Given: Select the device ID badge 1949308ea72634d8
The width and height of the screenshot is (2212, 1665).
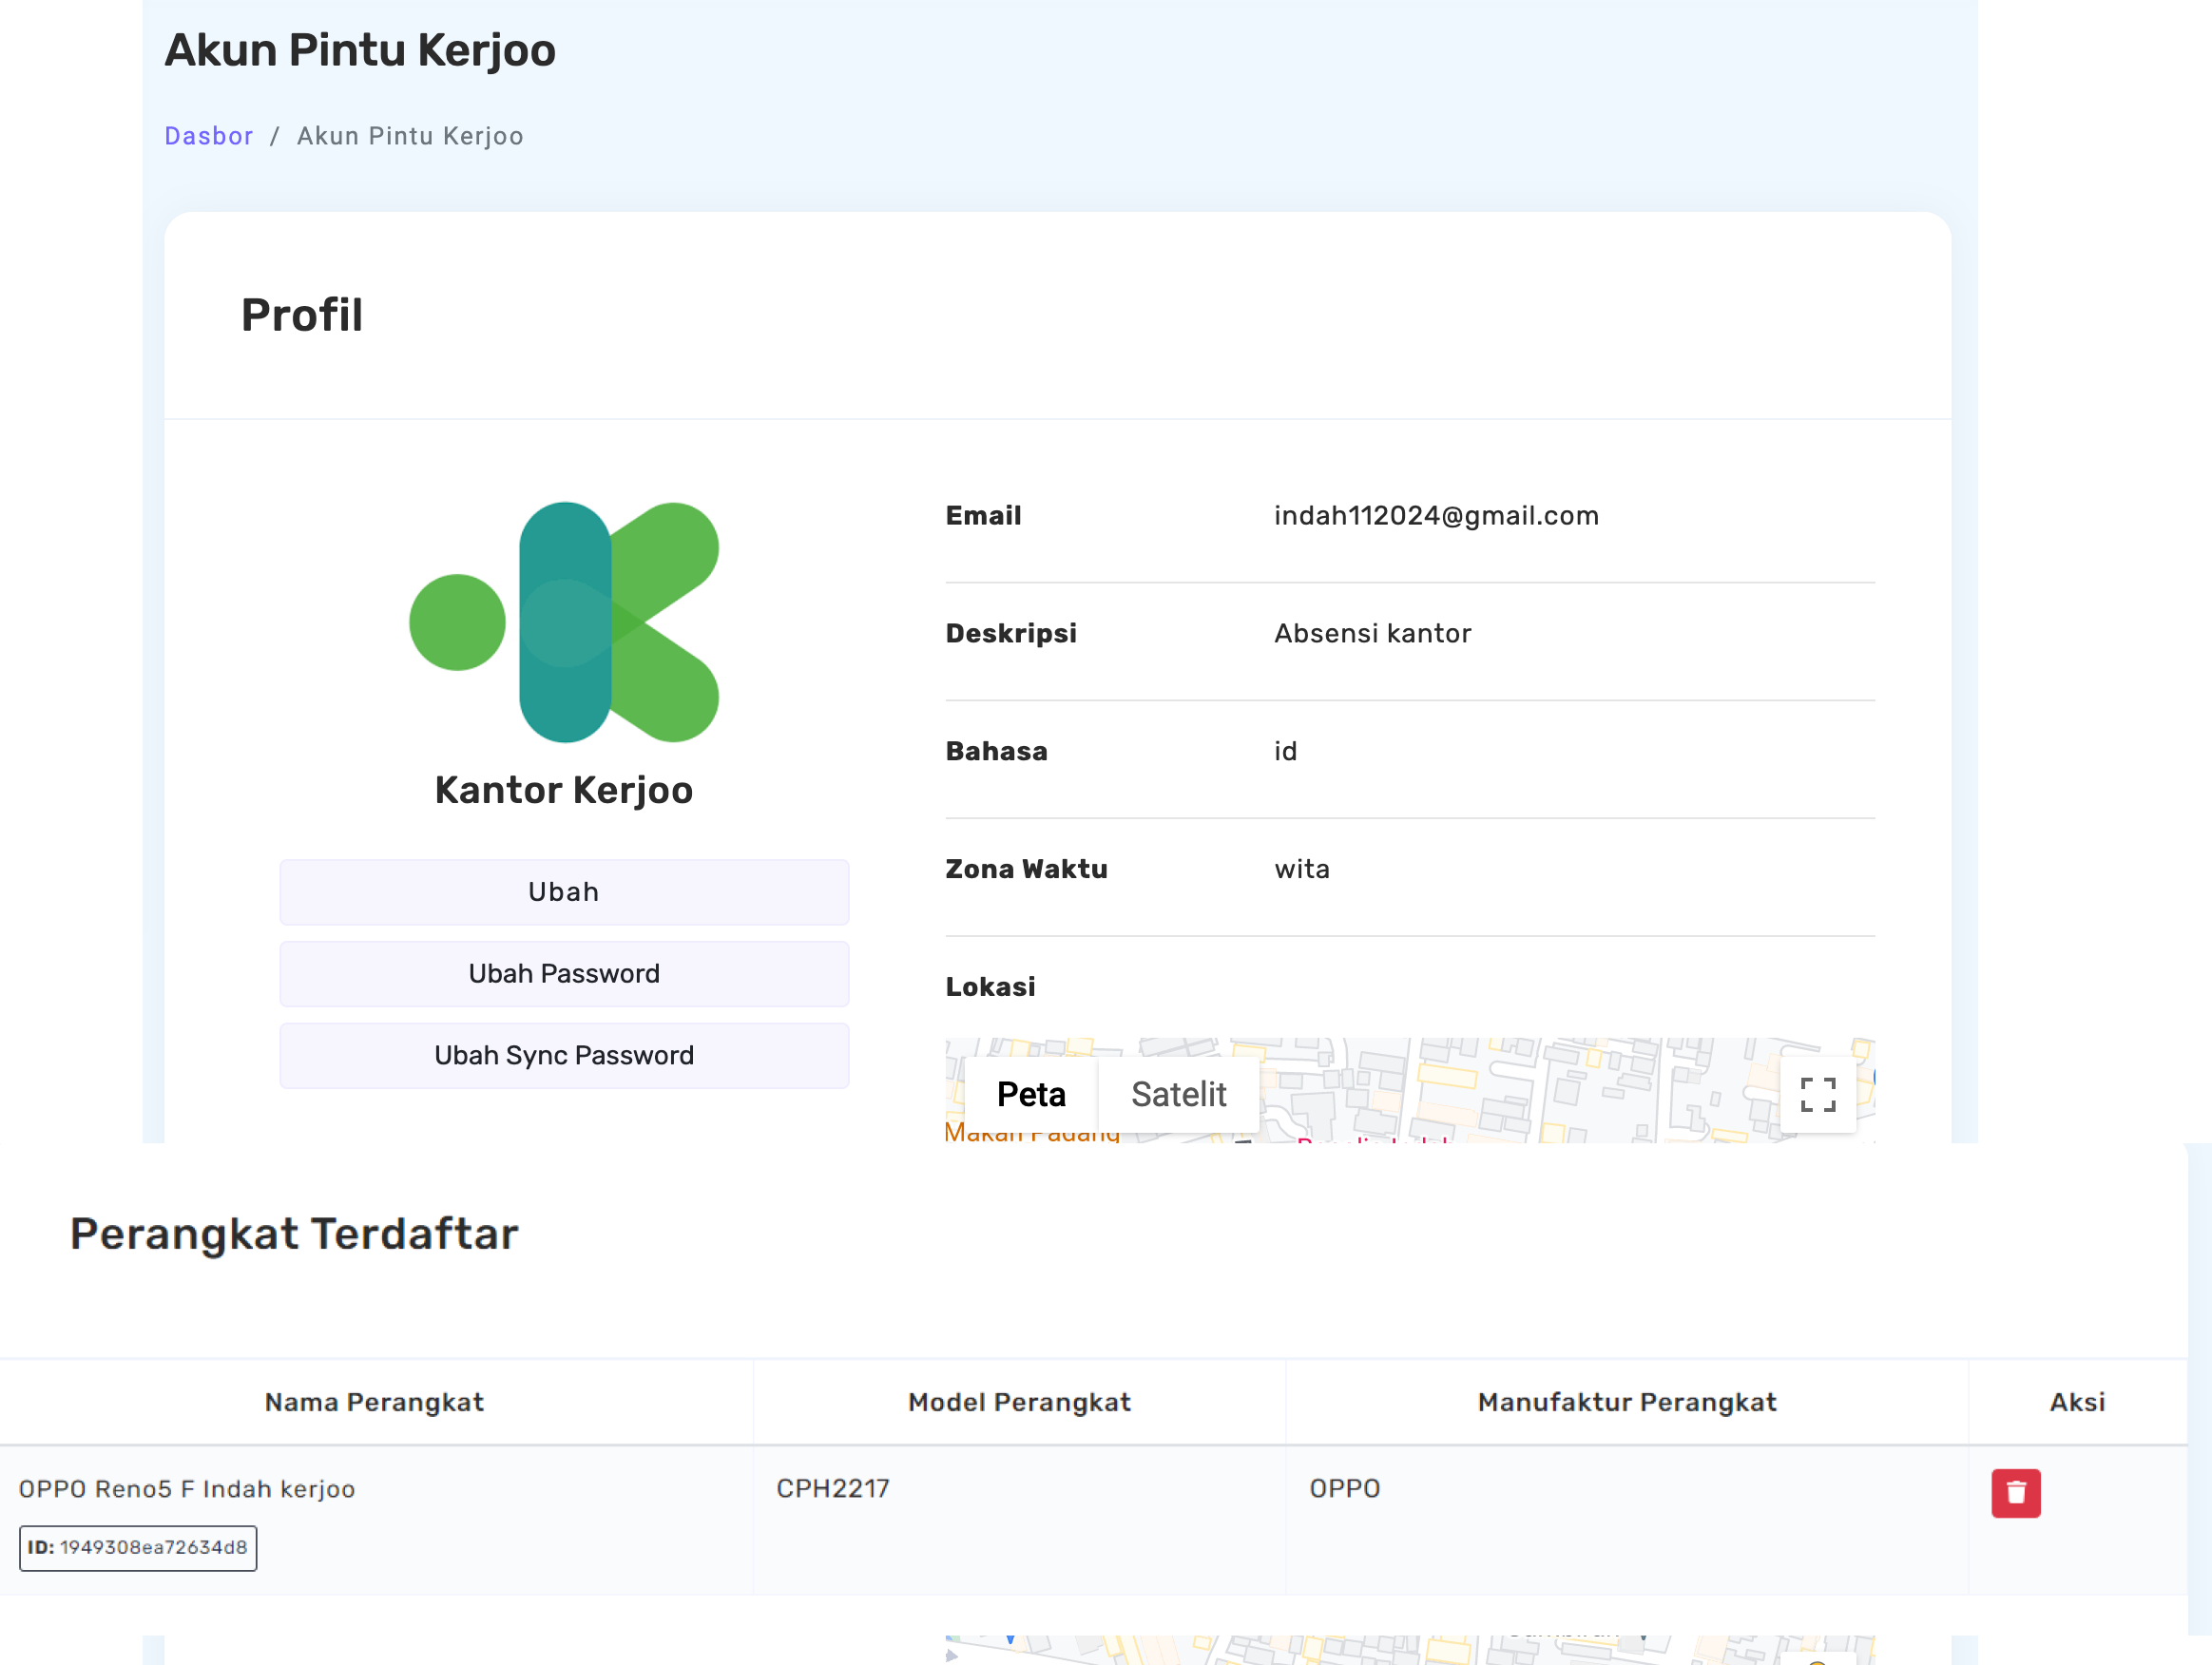Looking at the screenshot, I should [x=138, y=1548].
